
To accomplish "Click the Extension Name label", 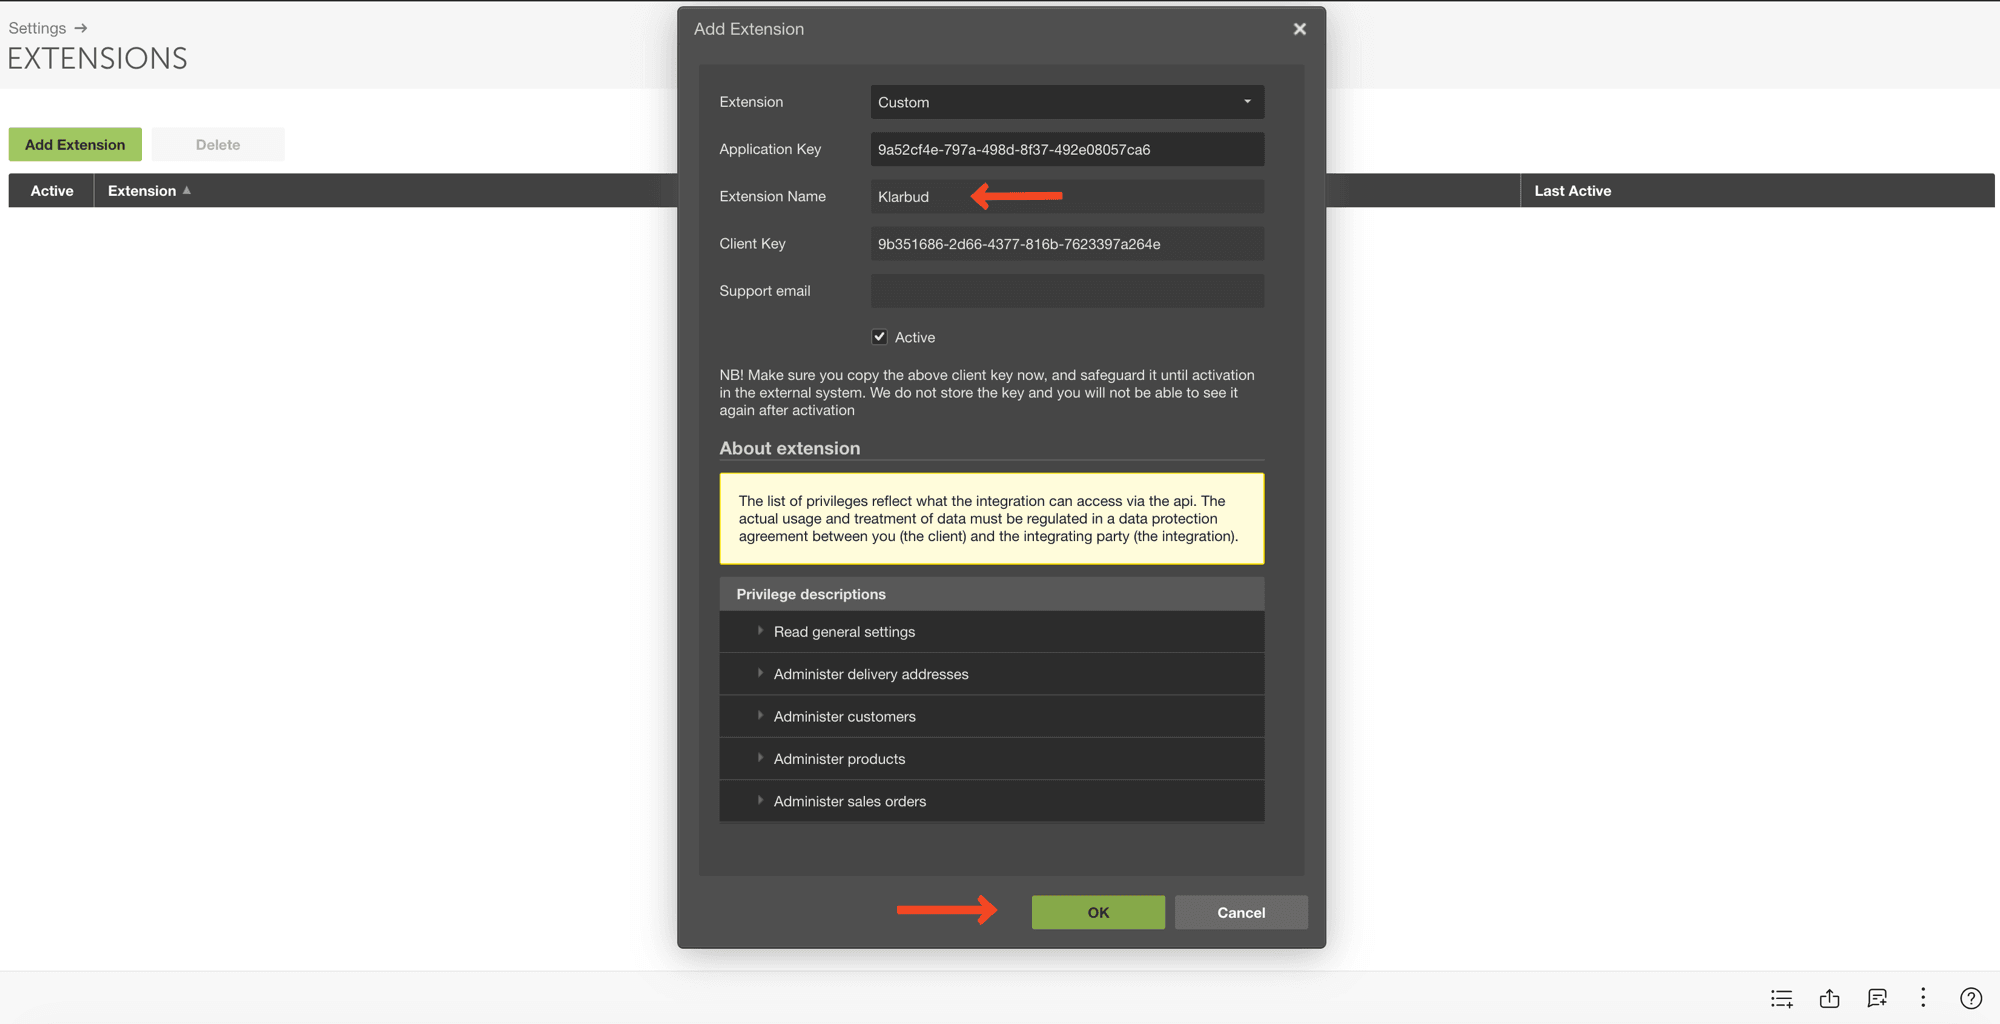I will pos(772,196).
